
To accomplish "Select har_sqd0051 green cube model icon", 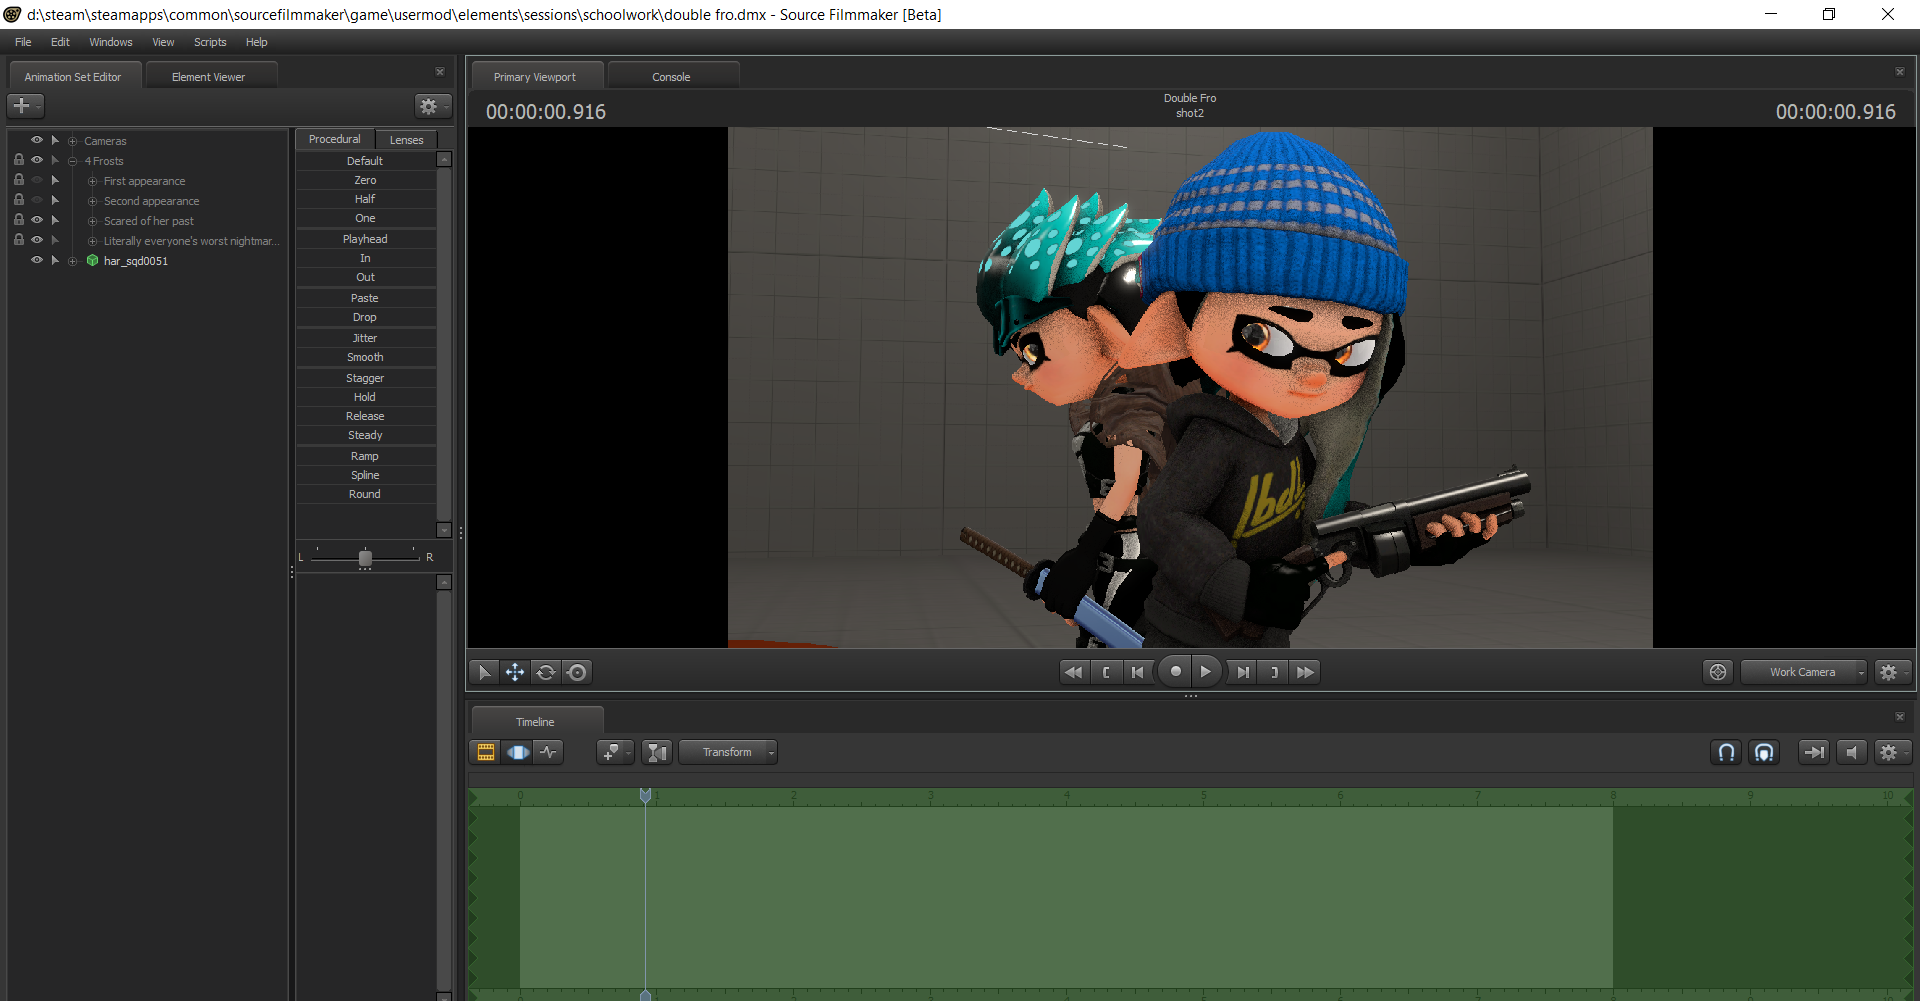I will coord(92,260).
